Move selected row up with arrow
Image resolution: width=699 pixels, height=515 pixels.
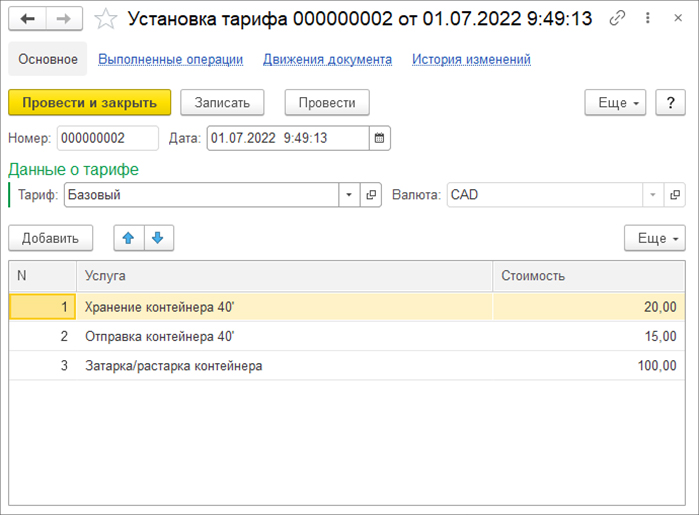(128, 237)
